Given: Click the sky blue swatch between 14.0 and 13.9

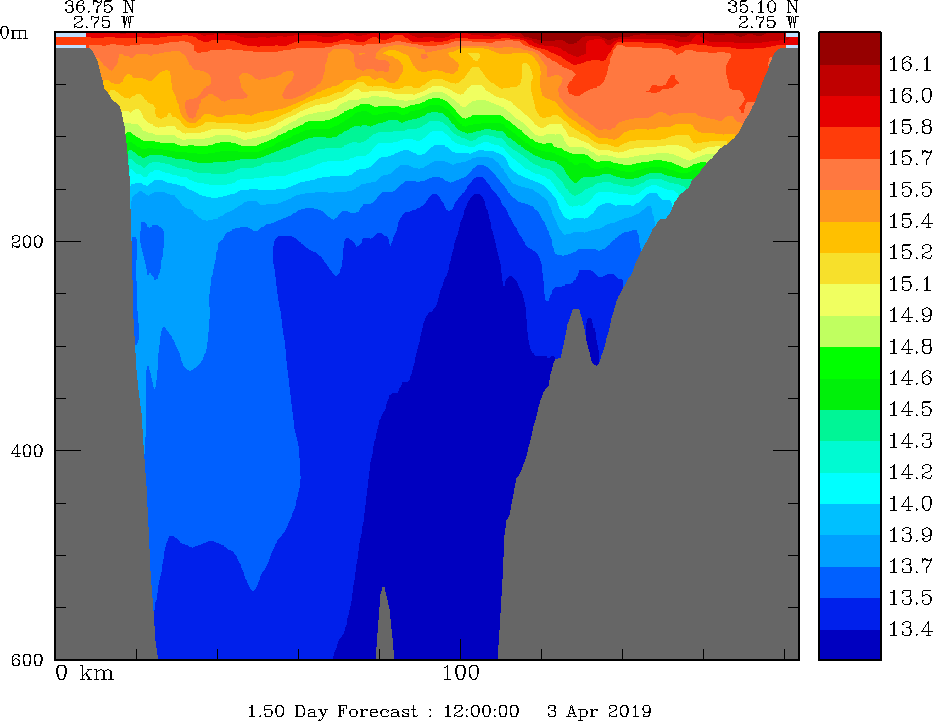Looking at the screenshot, I should [850, 520].
